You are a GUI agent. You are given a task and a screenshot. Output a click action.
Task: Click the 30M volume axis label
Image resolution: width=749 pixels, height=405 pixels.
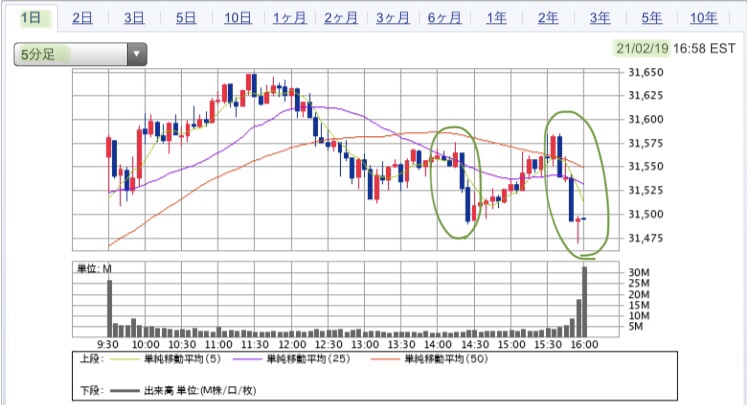click(x=639, y=272)
